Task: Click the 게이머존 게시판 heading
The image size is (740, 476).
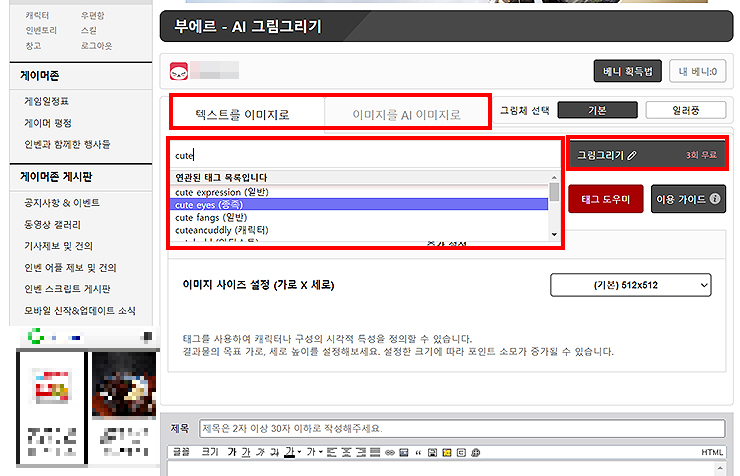Action: click(56, 176)
